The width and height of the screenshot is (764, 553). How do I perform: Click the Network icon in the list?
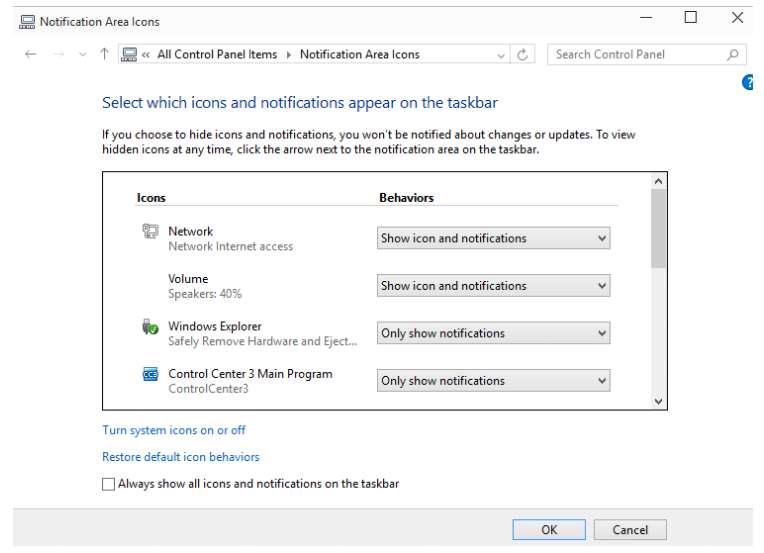pyautogui.click(x=150, y=232)
